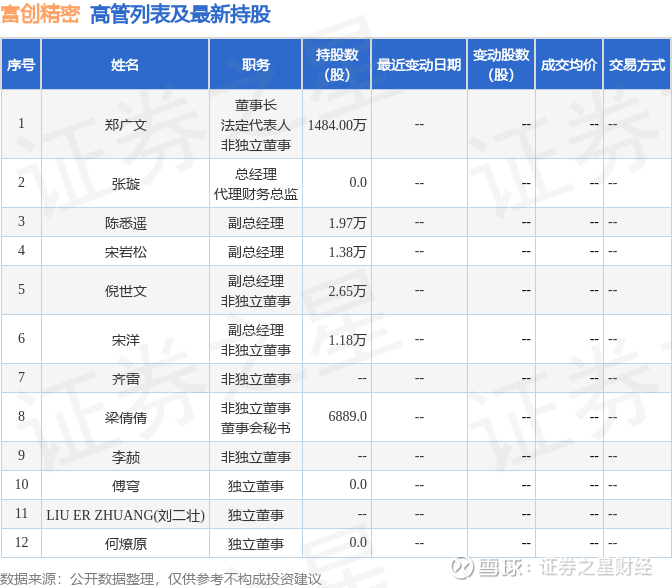Click the name LIU ER ZHUANG(刘二壮)

click(x=126, y=515)
